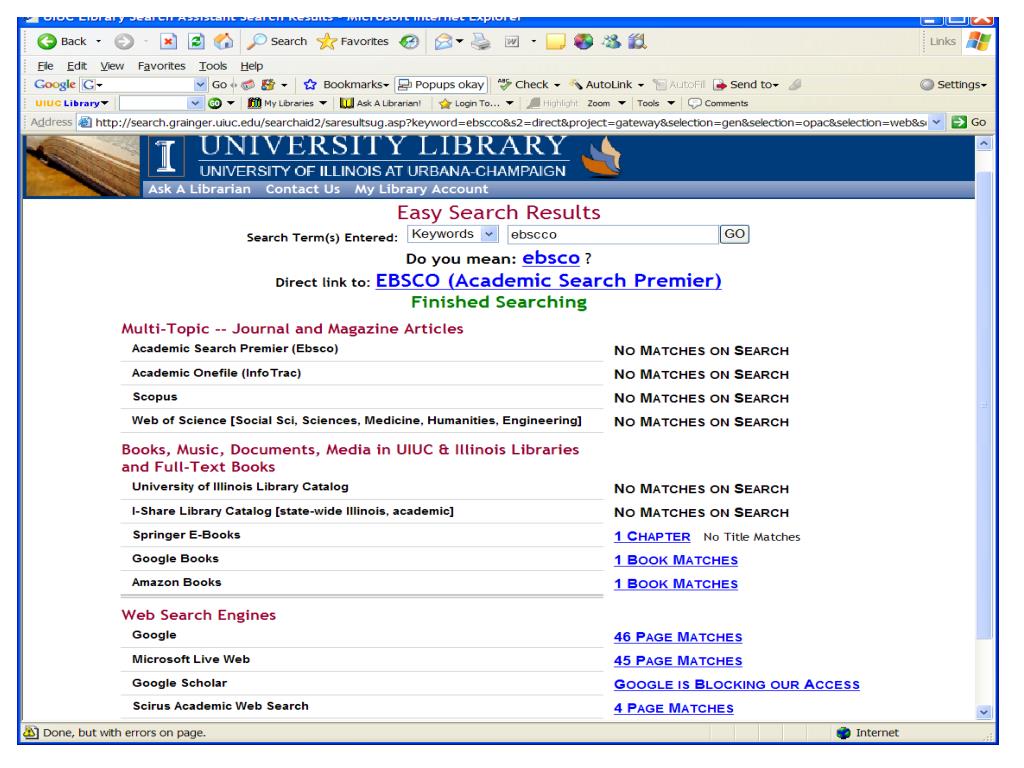The width and height of the screenshot is (1024, 768).
Task: Open Amazon Books 1 Book Matches link
Action: pyautogui.click(x=676, y=584)
